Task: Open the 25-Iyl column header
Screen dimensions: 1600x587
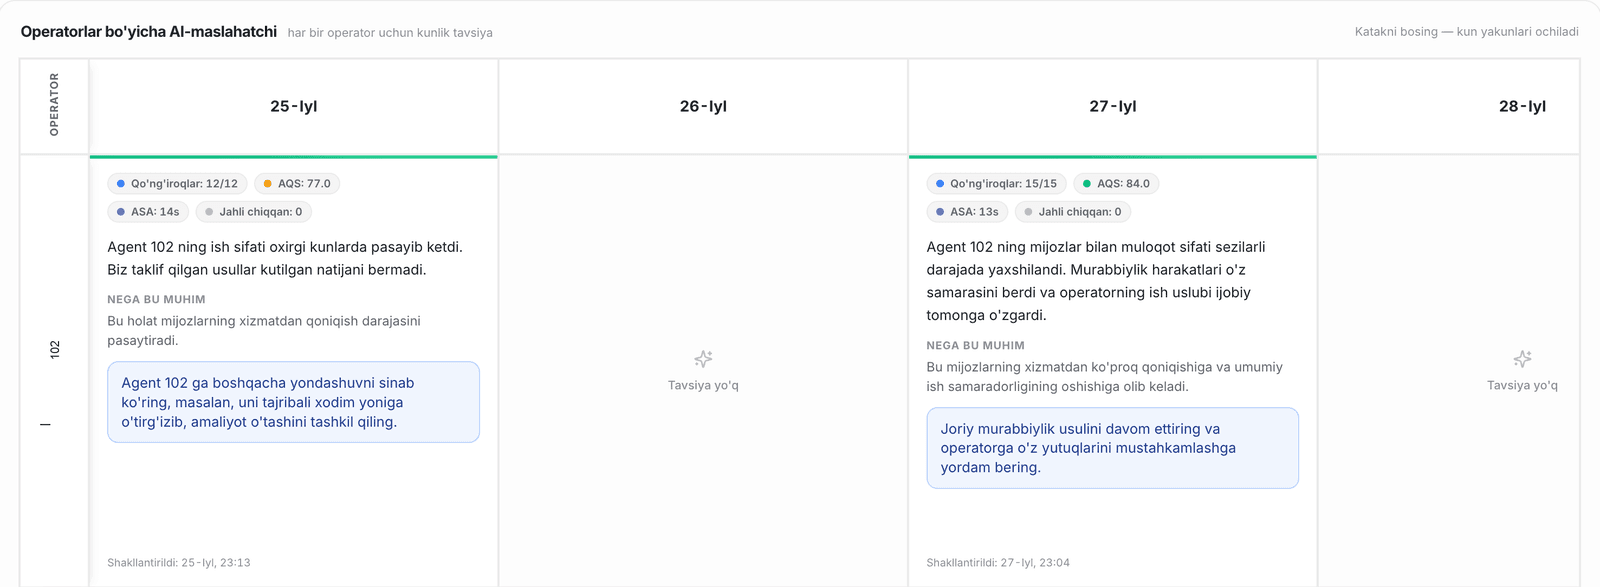Action: tap(294, 106)
